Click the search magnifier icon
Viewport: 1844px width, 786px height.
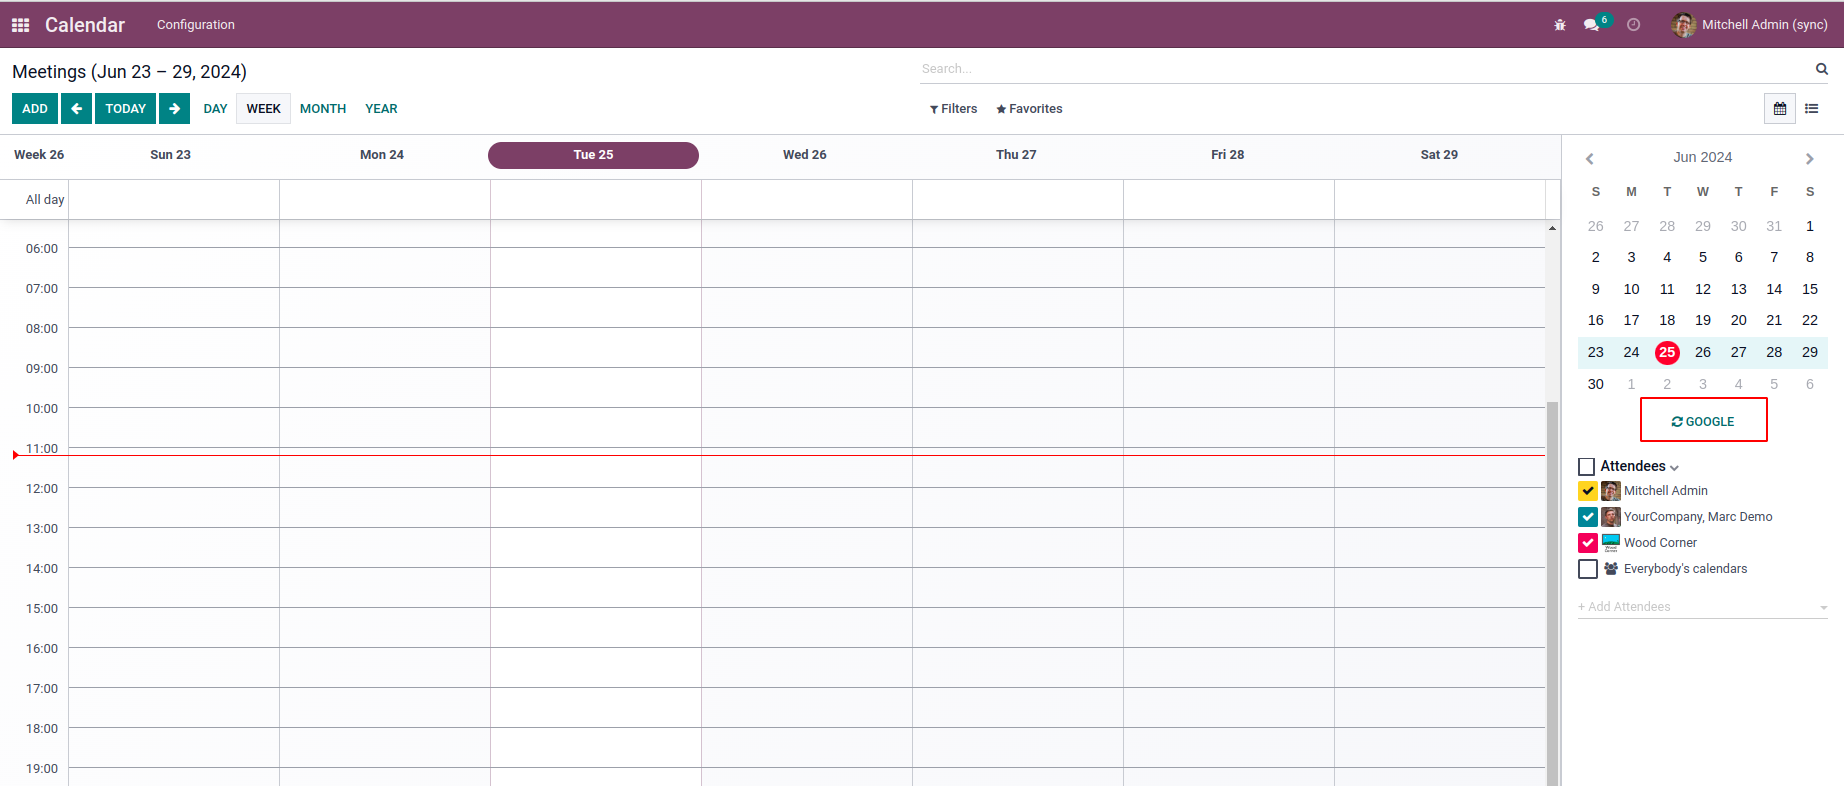[x=1822, y=69]
